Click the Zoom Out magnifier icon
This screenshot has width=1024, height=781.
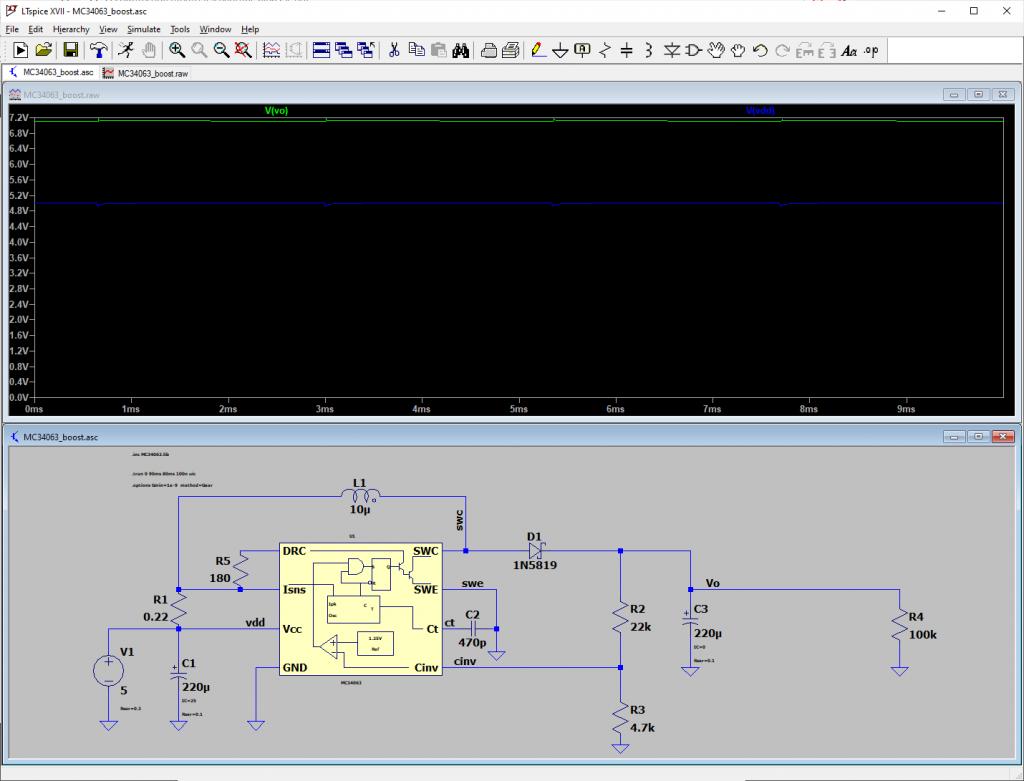tap(221, 50)
